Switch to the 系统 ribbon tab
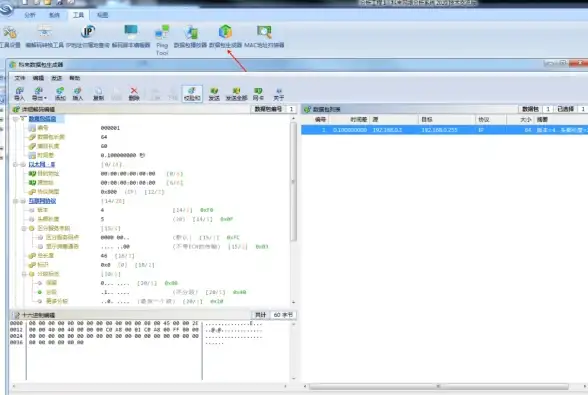This screenshot has height=395, width=588. [54, 15]
